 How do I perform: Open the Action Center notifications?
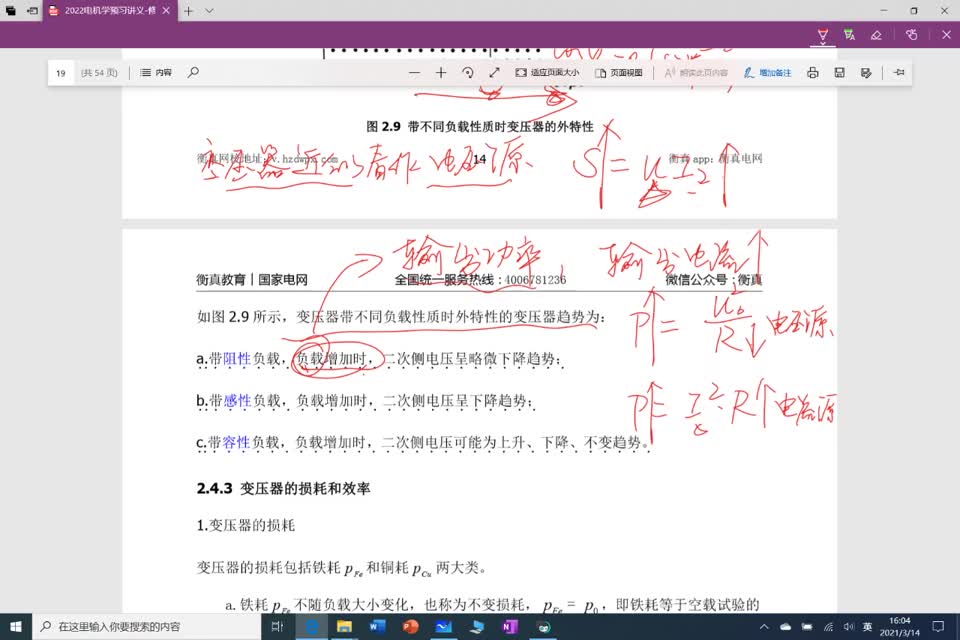[938, 627]
